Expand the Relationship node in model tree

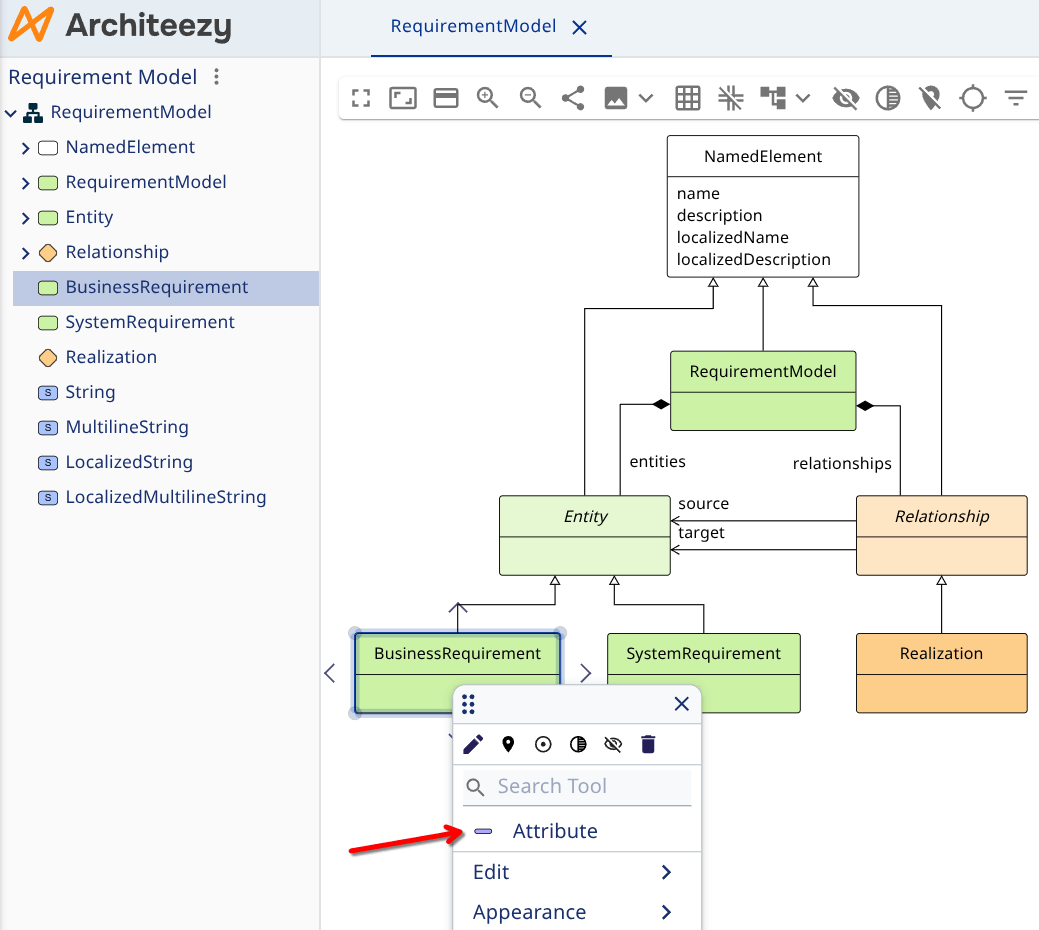click(x=25, y=253)
